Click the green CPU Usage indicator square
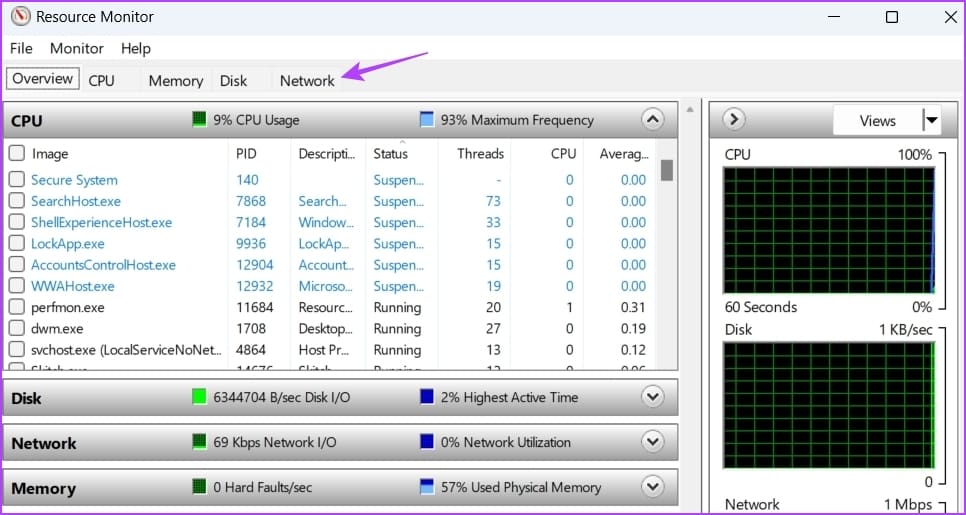 [199, 120]
